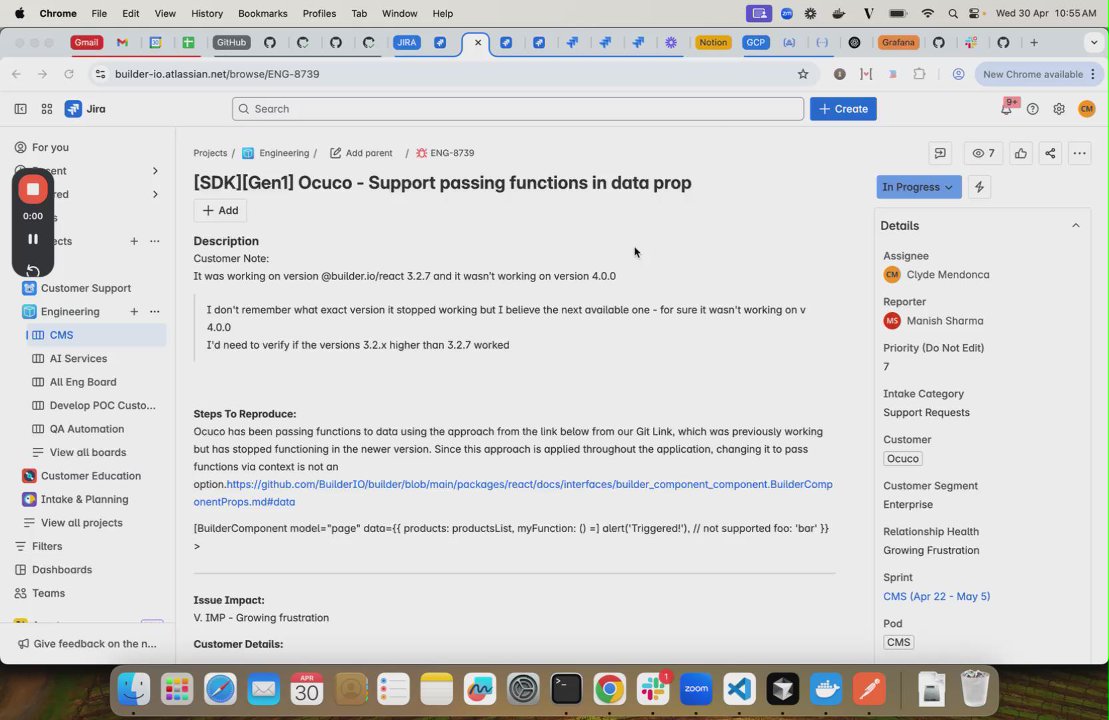
Task: Select View all boards
Action: (x=88, y=453)
